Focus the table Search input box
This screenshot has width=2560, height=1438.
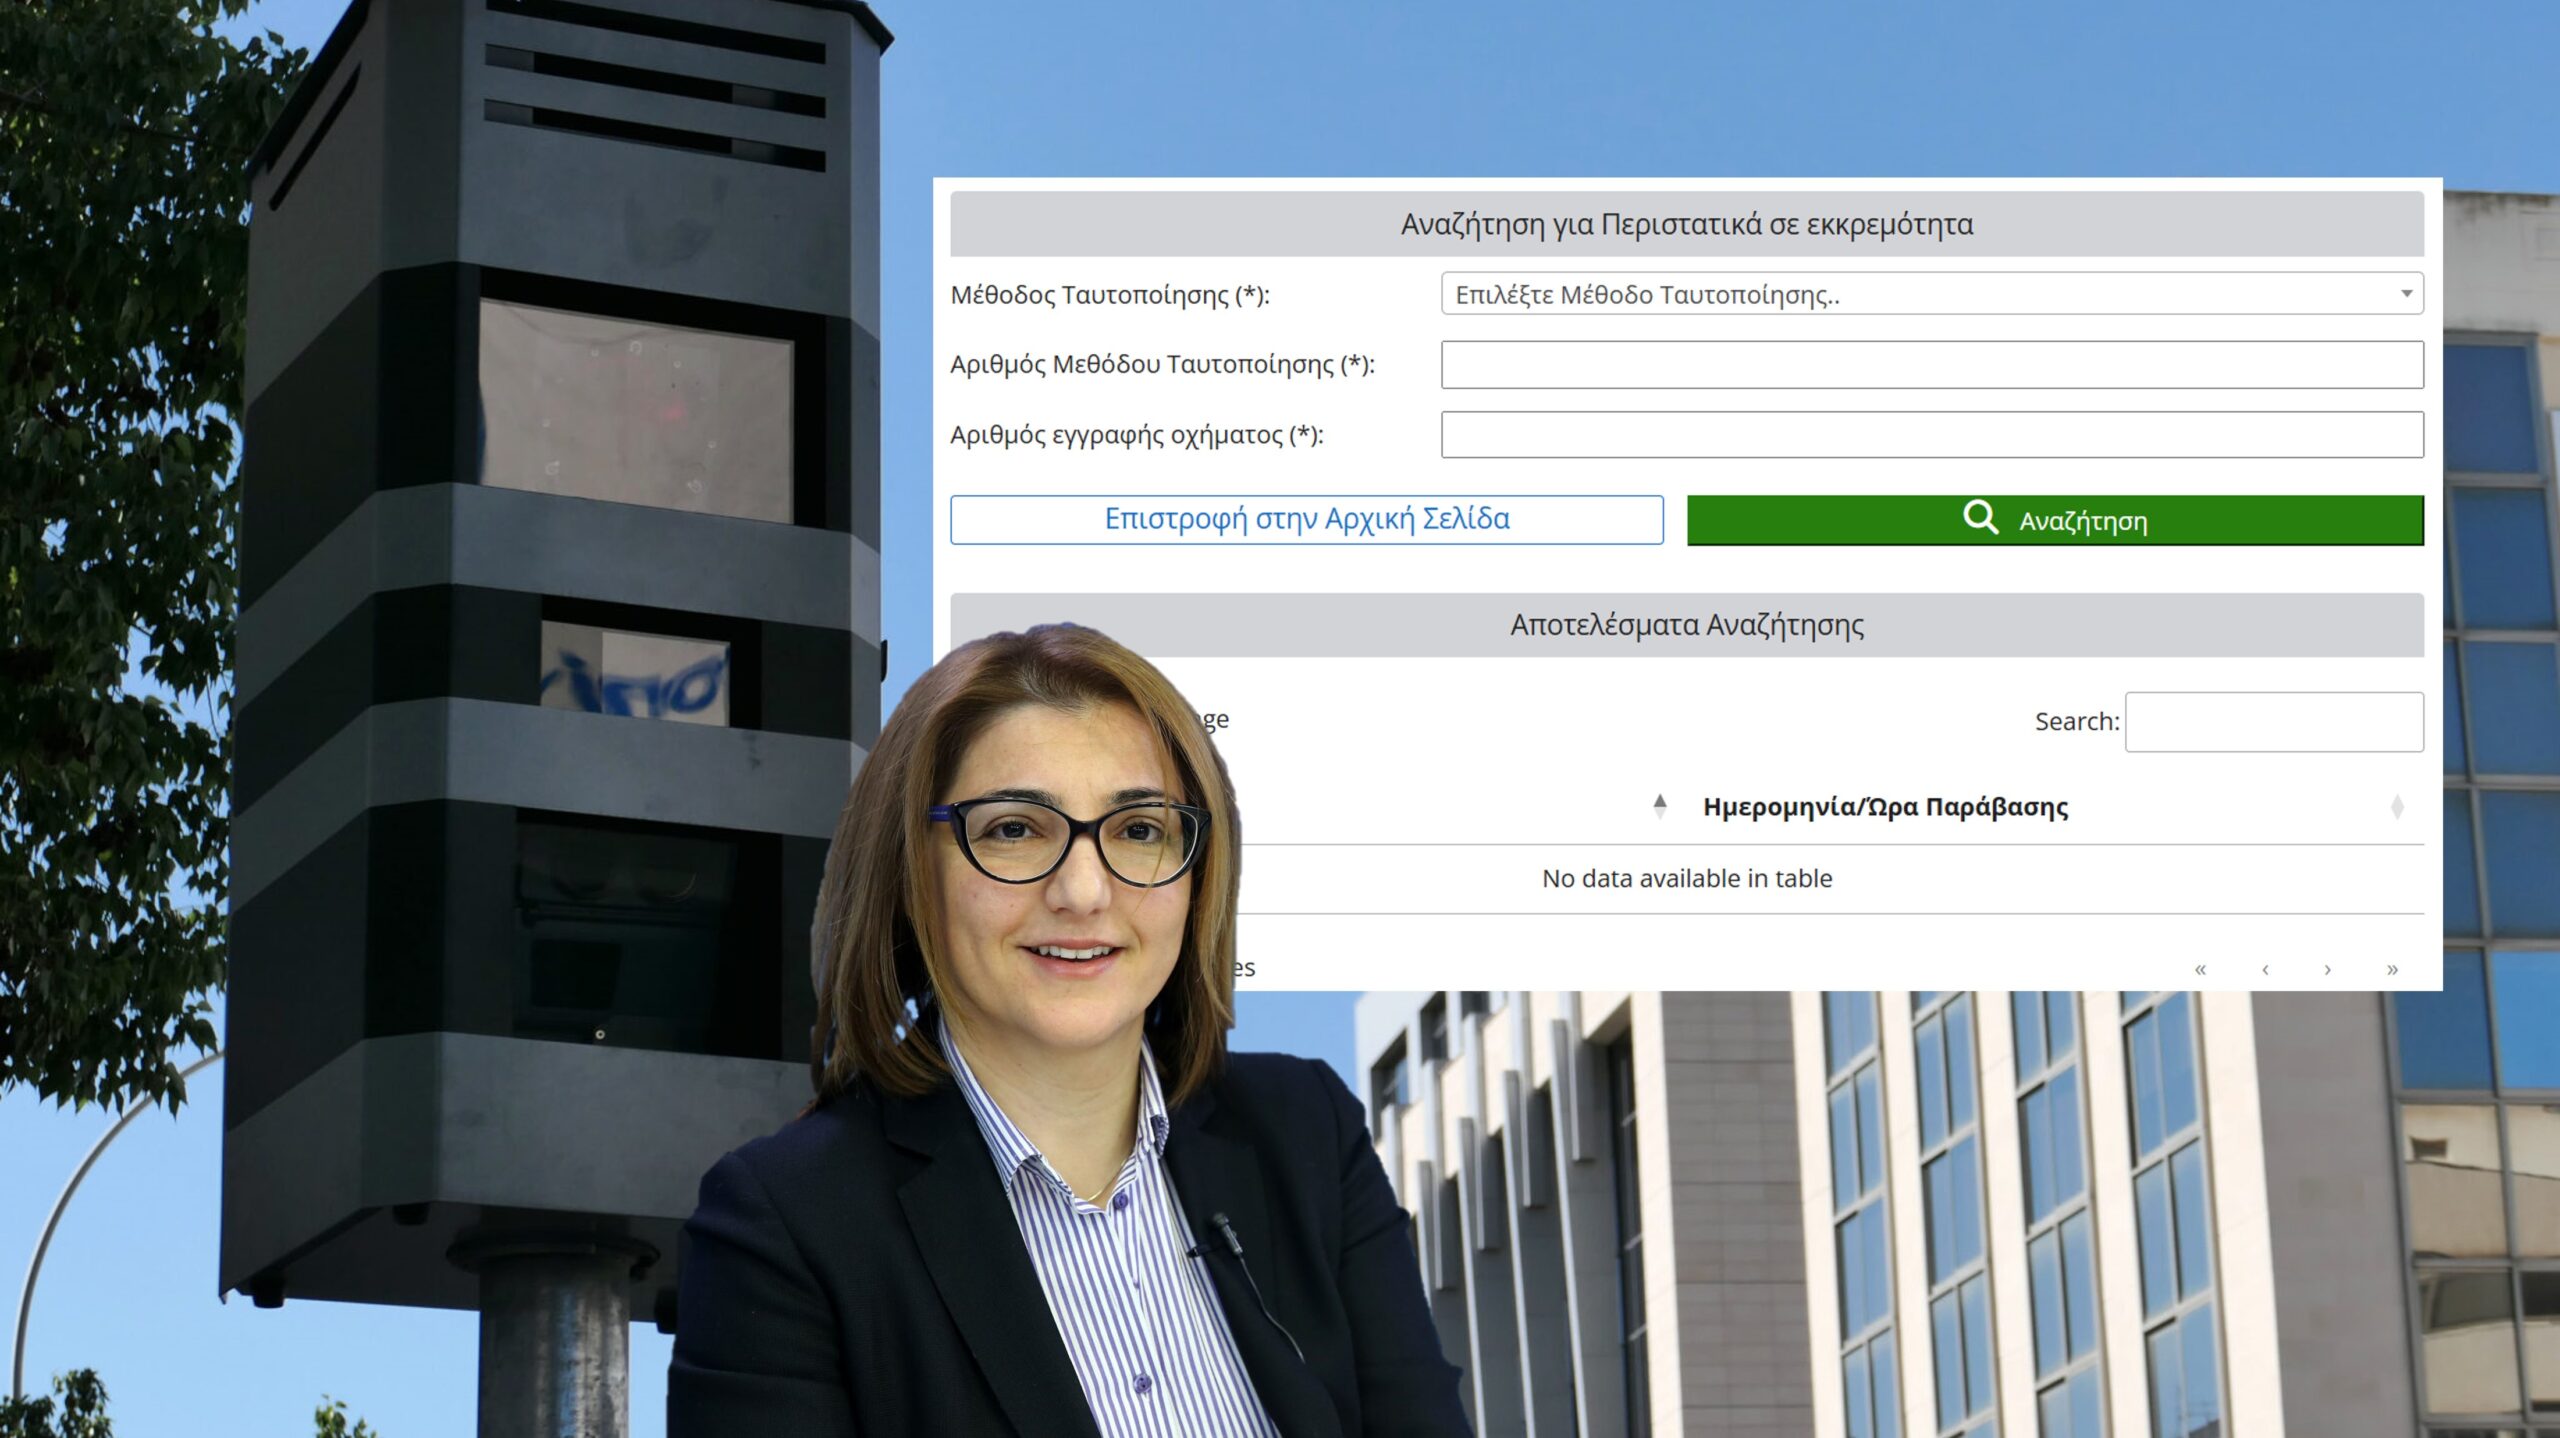click(x=2274, y=722)
